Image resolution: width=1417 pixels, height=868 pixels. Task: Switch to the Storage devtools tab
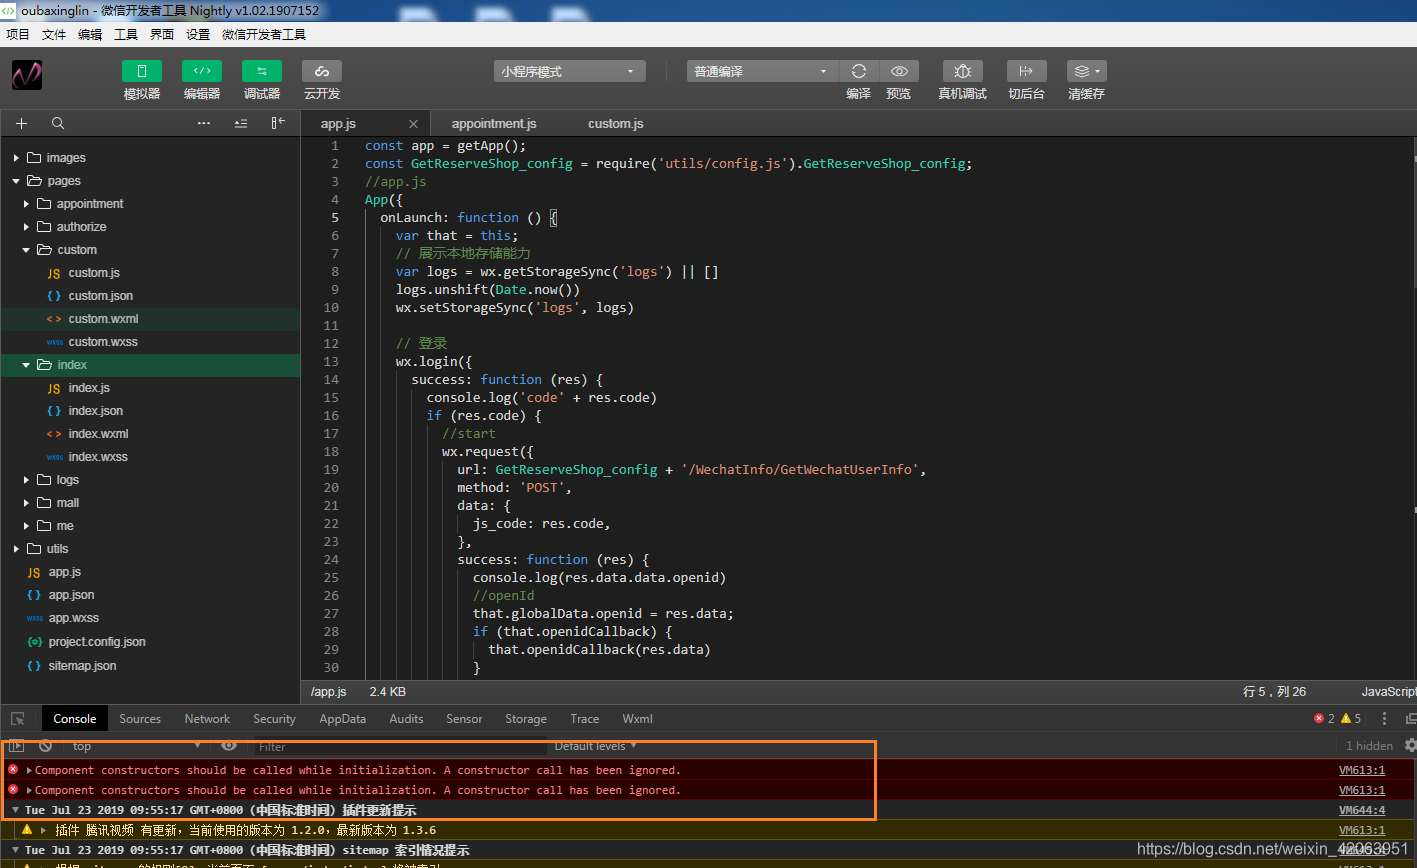[526, 719]
